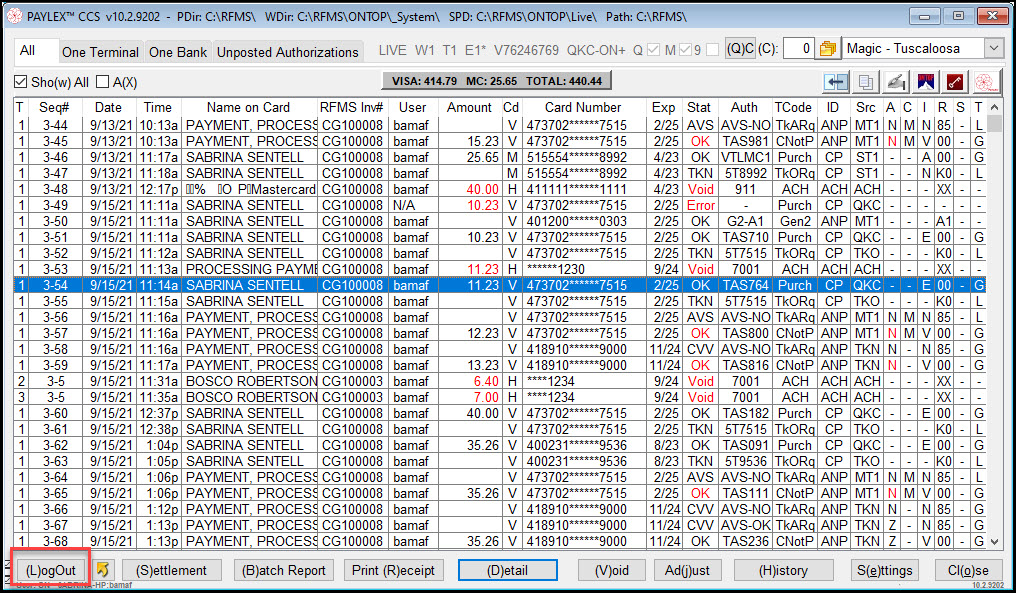Select row with Seq# 3-62
Image resolution: width=1016 pixels, height=593 pixels.
500,445
